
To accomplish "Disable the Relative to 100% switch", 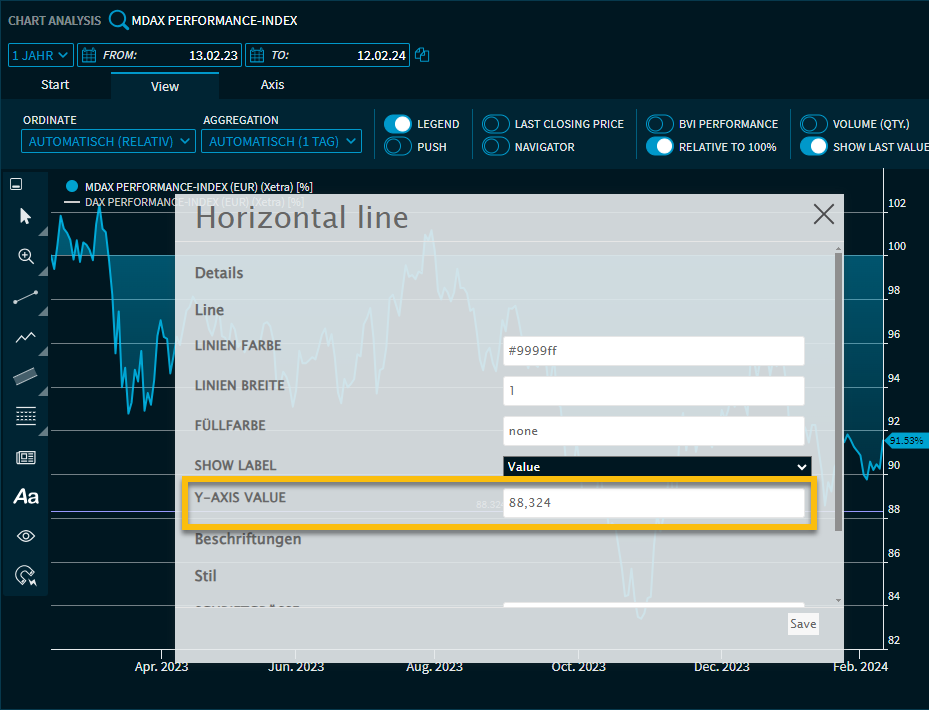I will (x=660, y=147).
